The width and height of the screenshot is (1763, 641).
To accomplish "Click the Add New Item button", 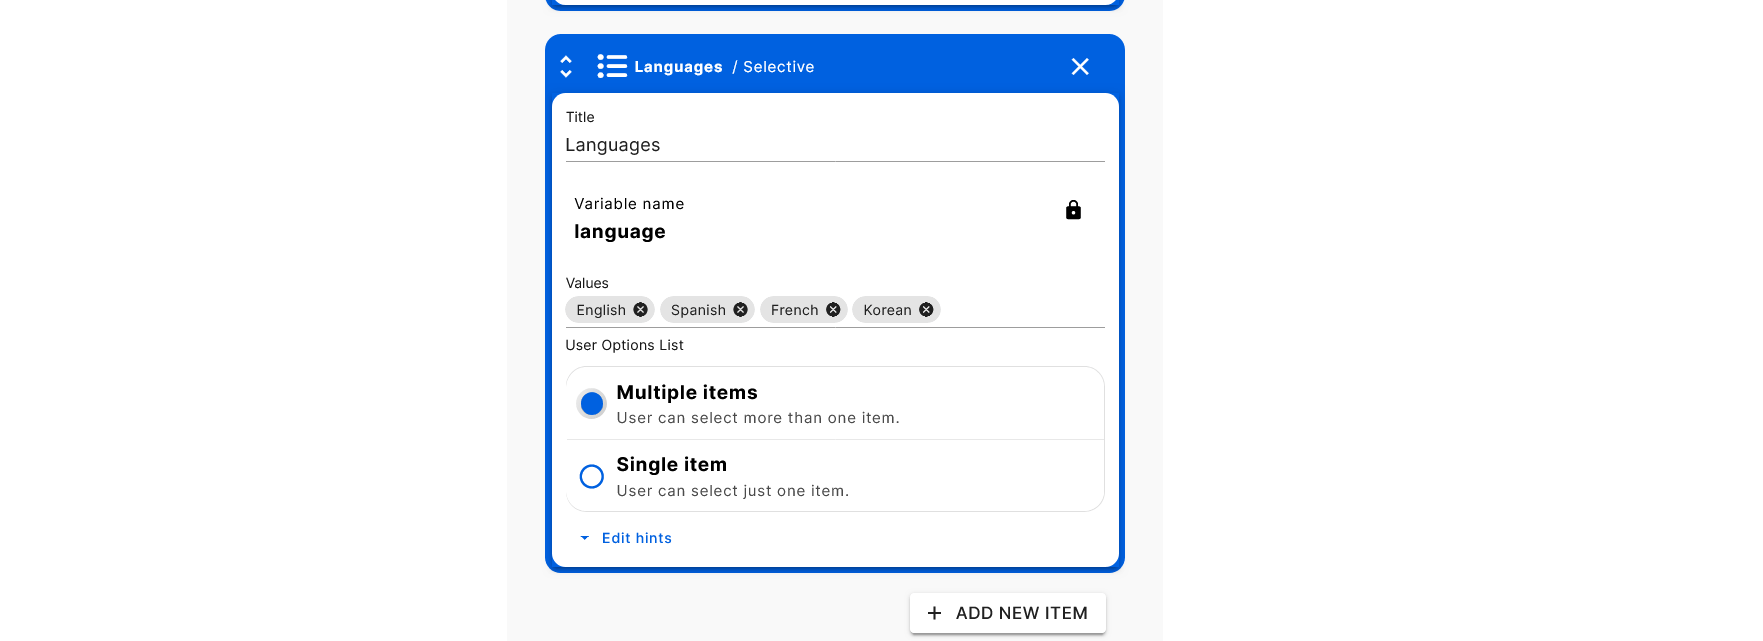I will point(1008,613).
